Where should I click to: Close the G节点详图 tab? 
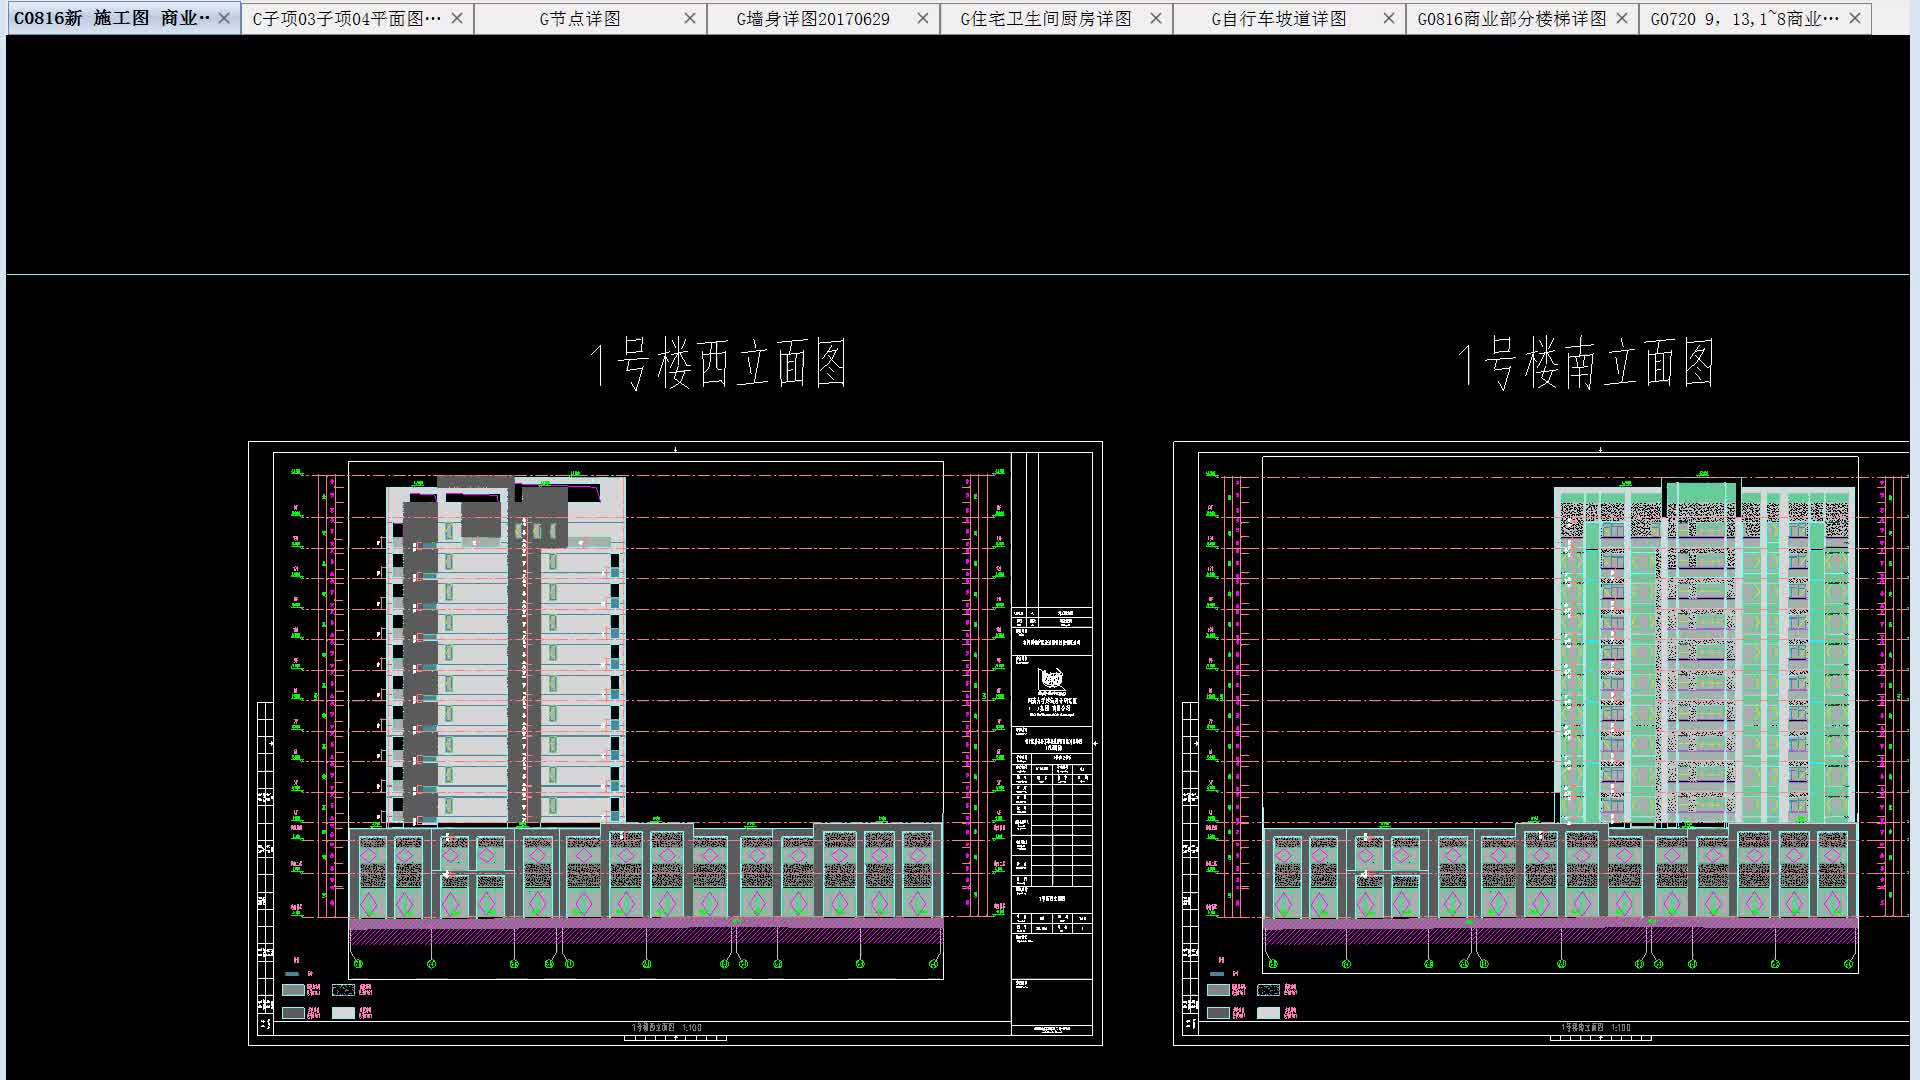(x=690, y=18)
